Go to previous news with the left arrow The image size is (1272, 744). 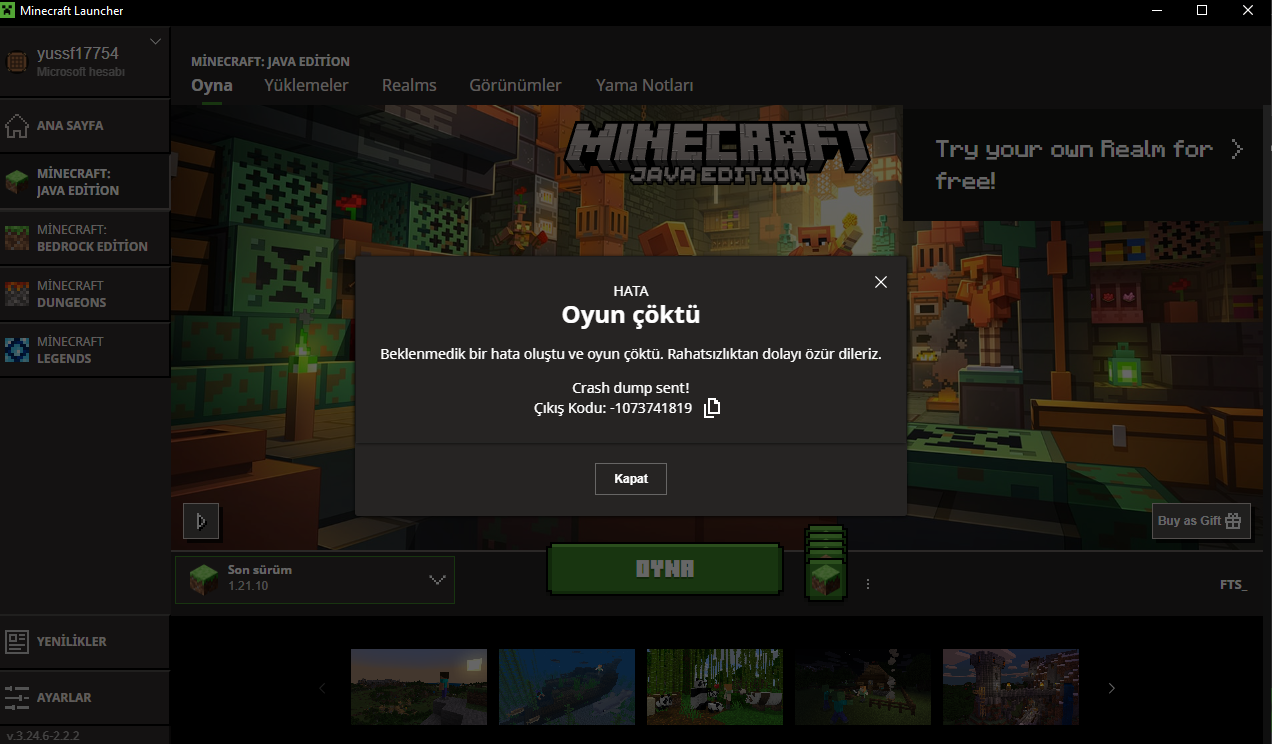pyautogui.click(x=322, y=688)
